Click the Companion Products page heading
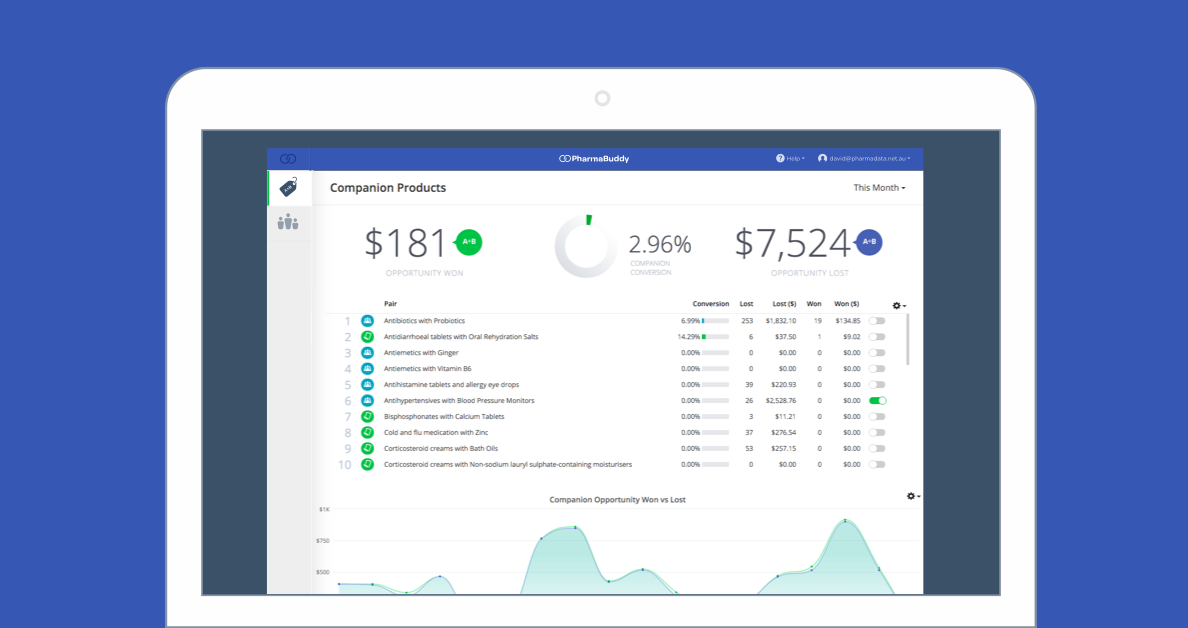1188x628 pixels. click(388, 188)
